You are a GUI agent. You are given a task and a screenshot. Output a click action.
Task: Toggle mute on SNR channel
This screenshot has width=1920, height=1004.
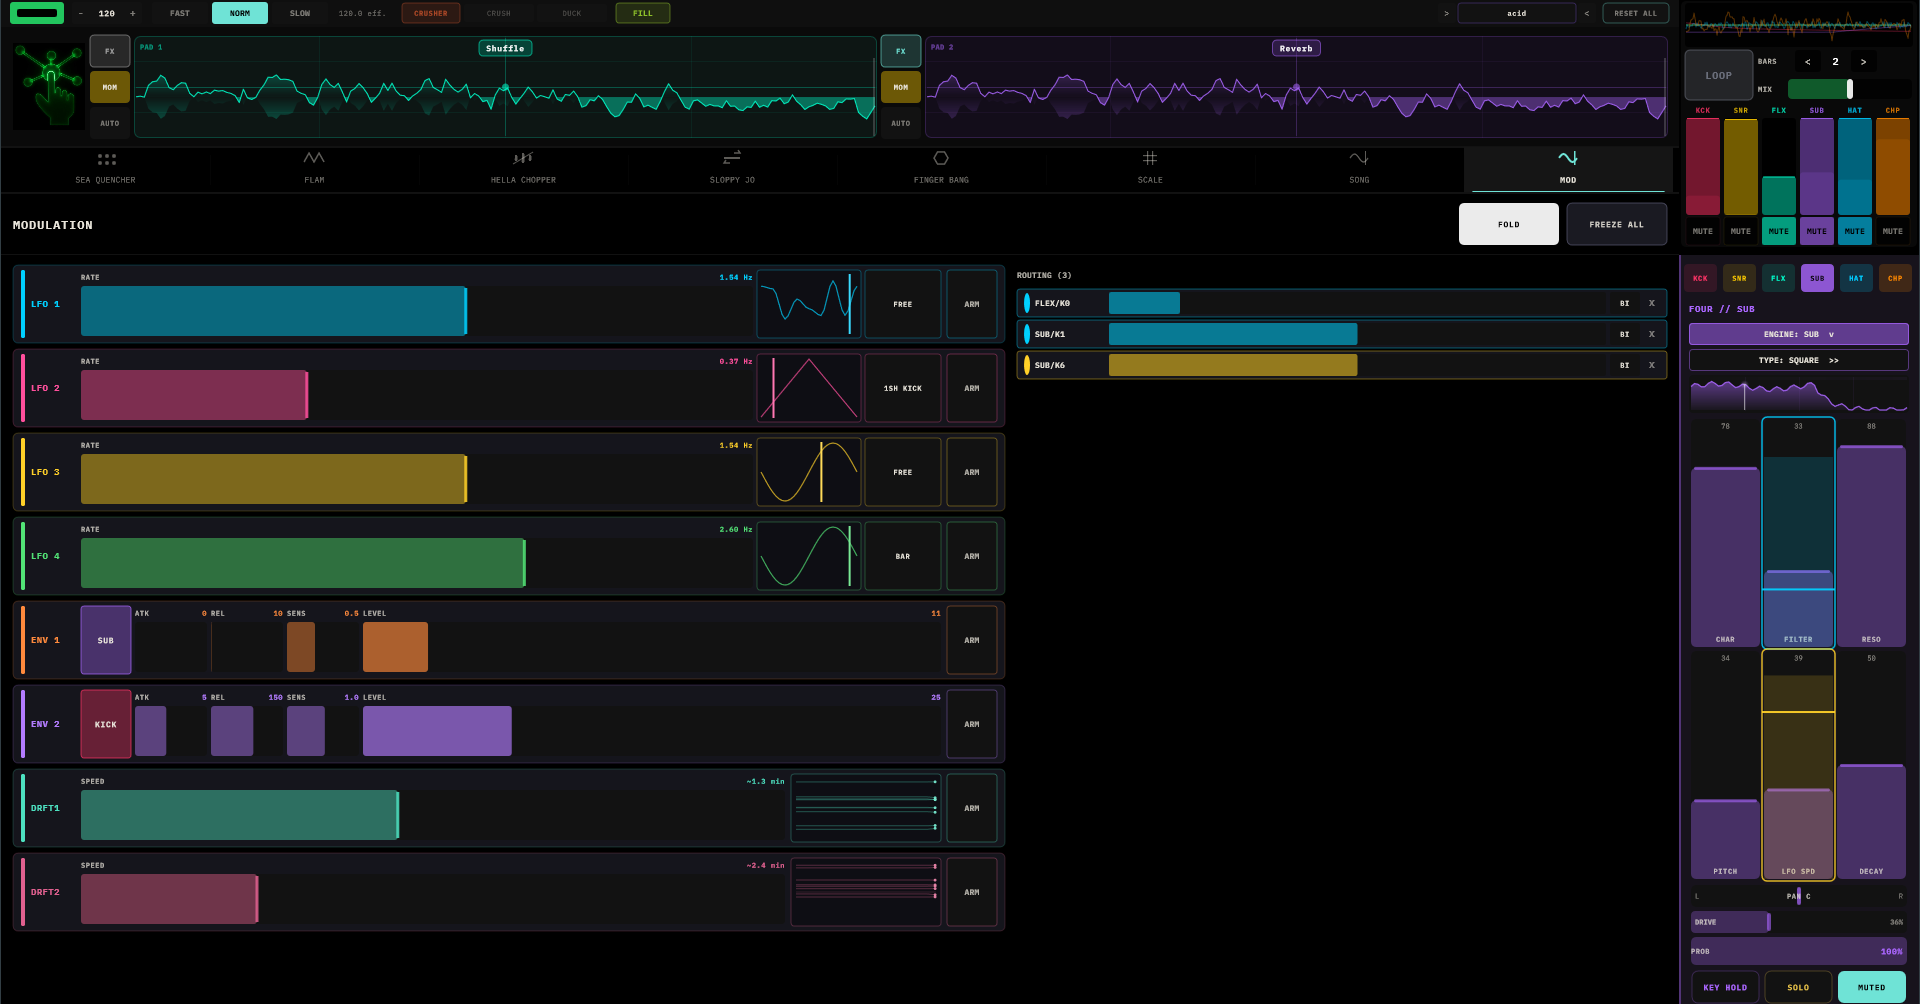[x=1740, y=231]
